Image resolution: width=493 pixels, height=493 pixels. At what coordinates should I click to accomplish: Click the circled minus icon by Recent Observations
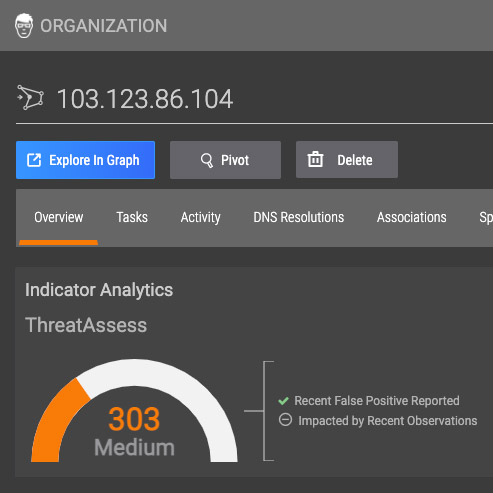click(x=285, y=420)
